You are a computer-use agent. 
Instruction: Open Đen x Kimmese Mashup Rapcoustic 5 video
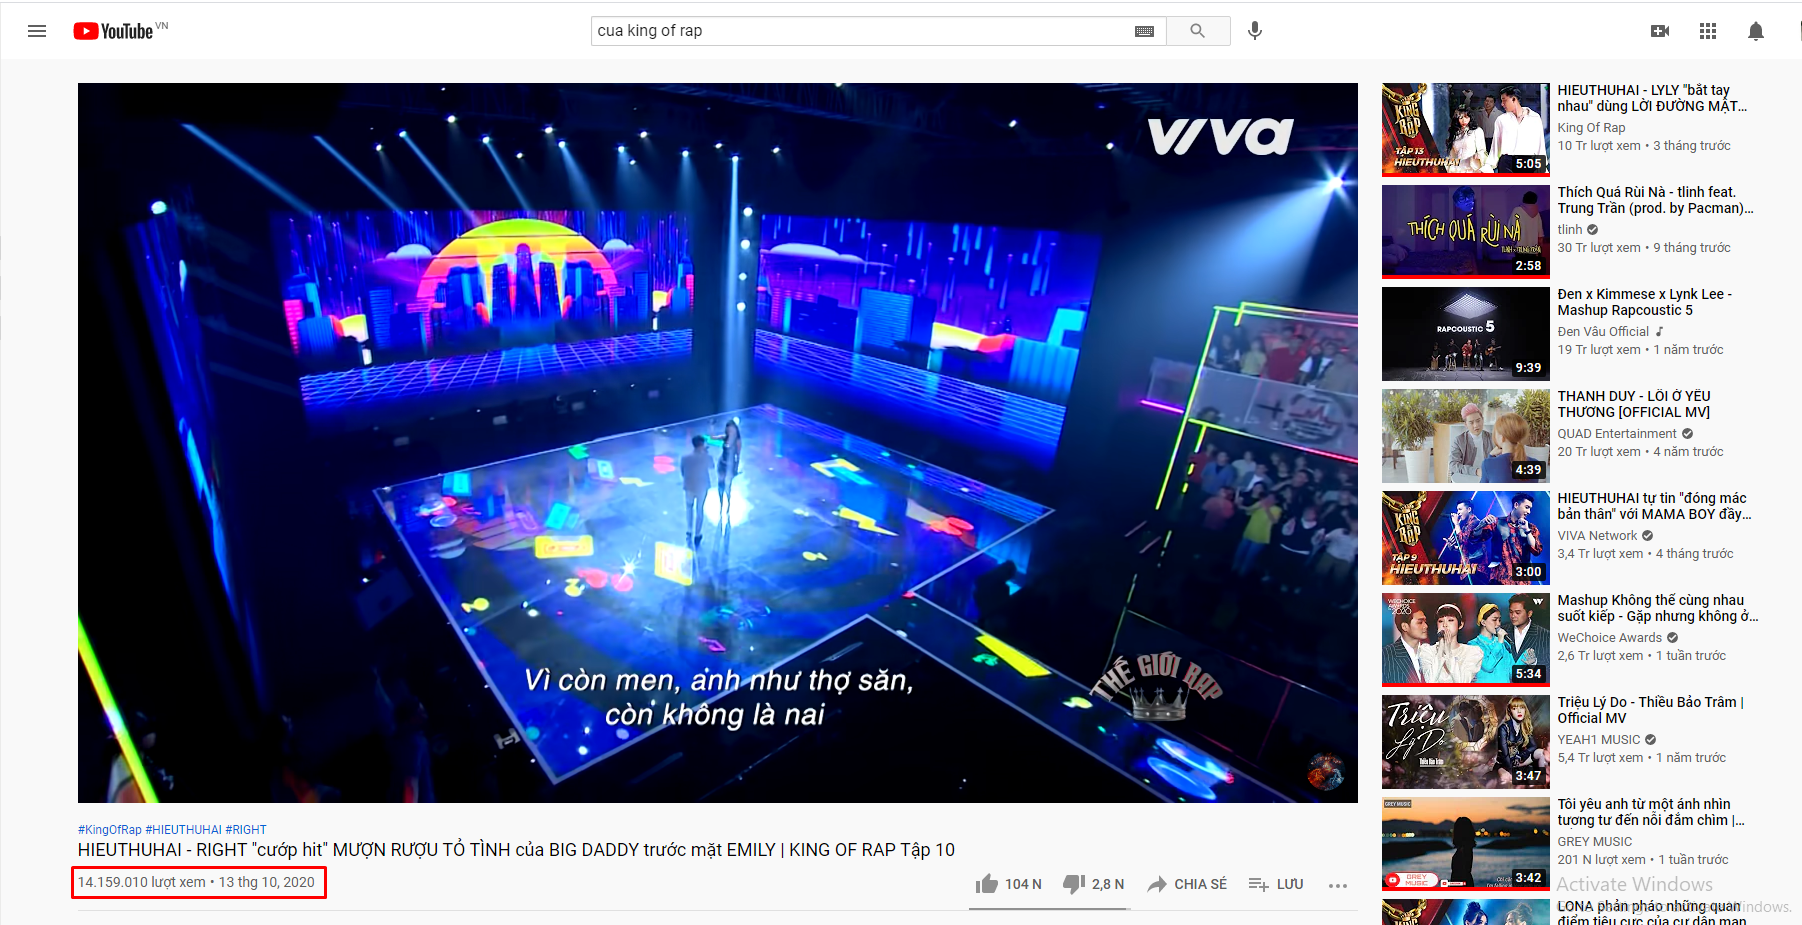[1644, 302]
